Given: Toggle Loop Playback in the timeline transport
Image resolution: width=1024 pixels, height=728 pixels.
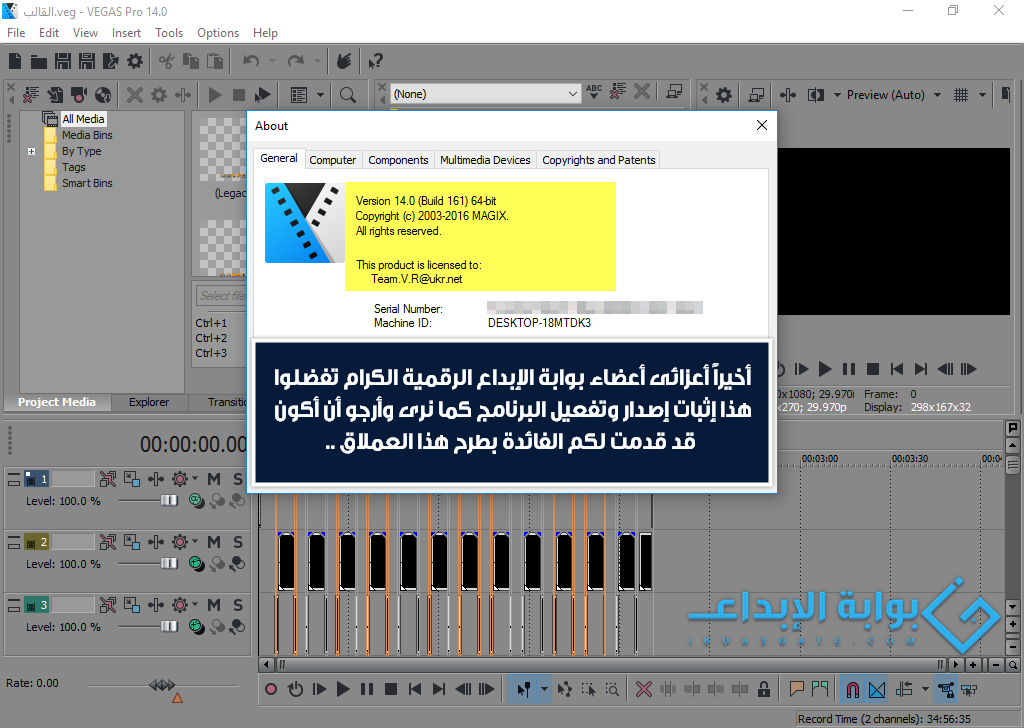Looking at the screenshot, I should (x=295, y=689).
